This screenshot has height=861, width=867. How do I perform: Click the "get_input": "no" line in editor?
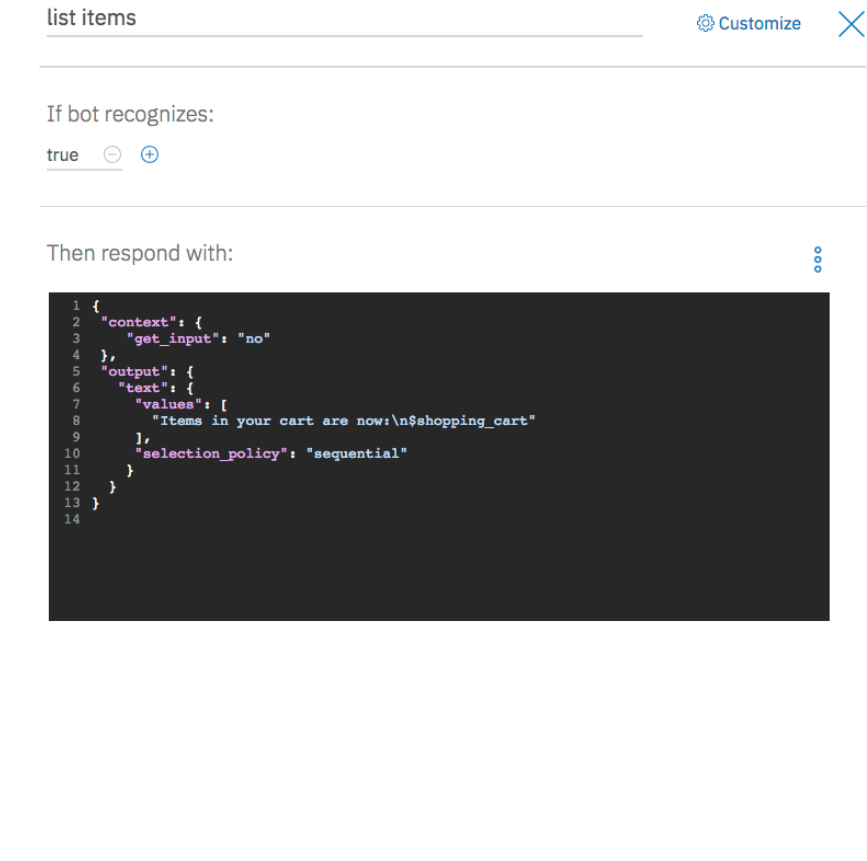198,338
